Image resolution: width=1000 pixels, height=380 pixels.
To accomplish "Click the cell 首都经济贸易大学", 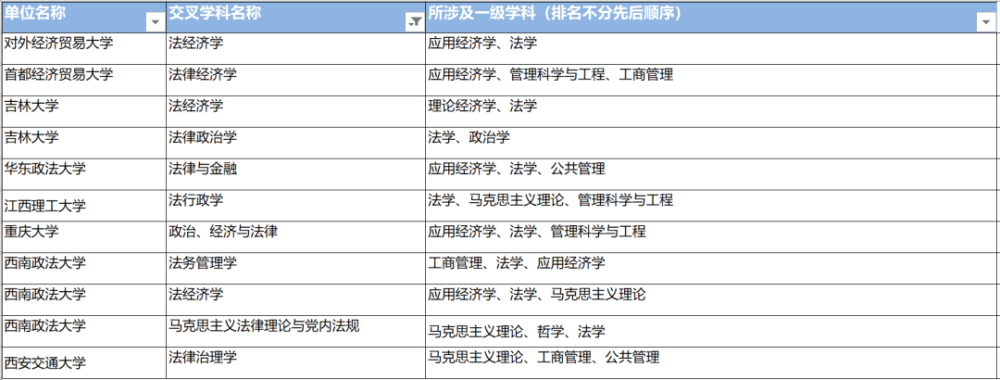I will tap(83, 80).
